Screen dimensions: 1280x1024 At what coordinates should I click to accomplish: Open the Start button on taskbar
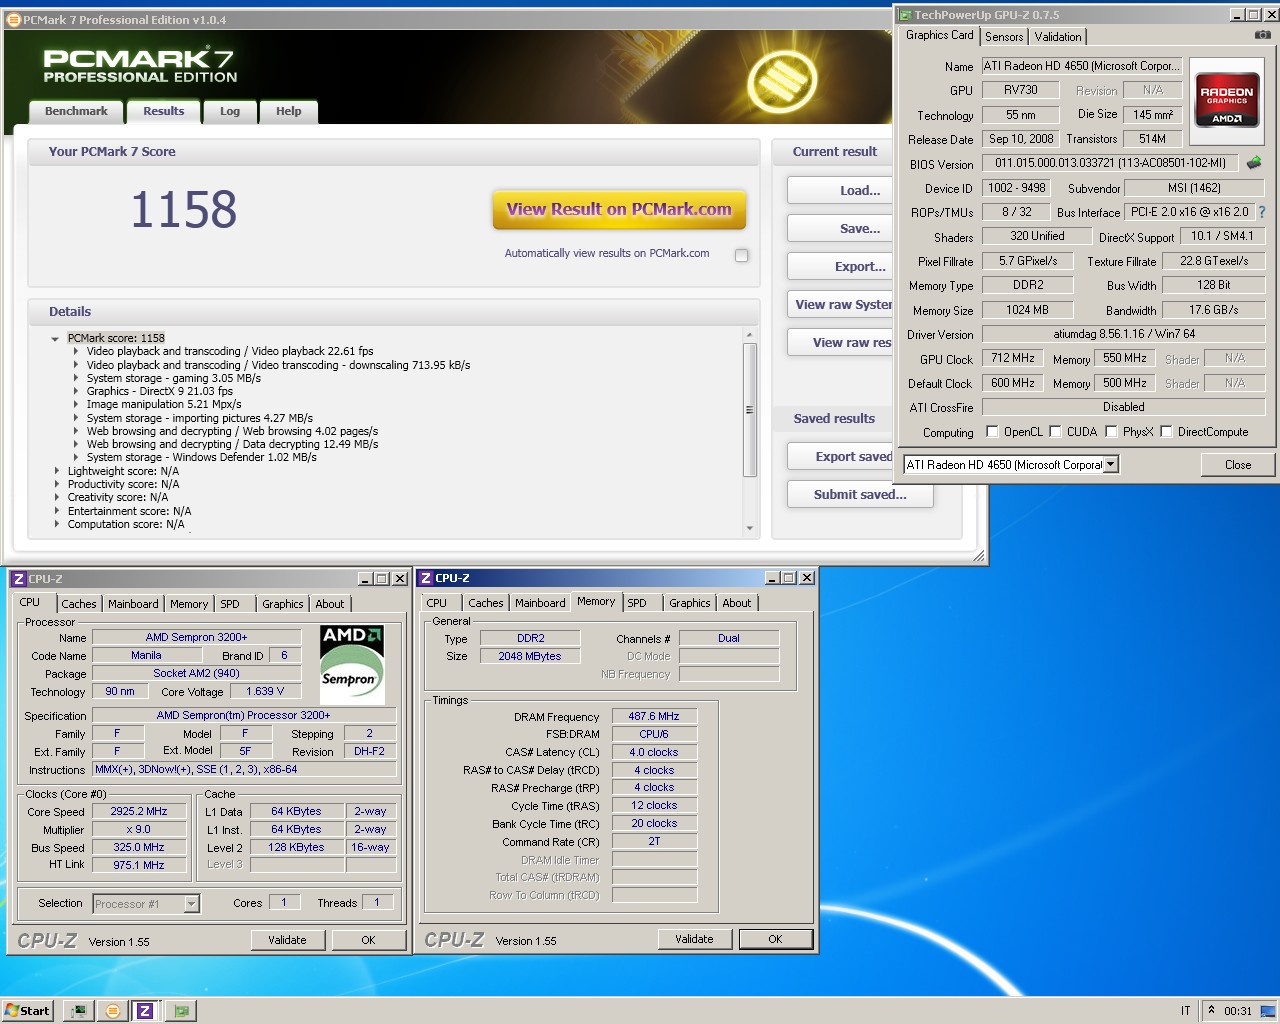27,1010
